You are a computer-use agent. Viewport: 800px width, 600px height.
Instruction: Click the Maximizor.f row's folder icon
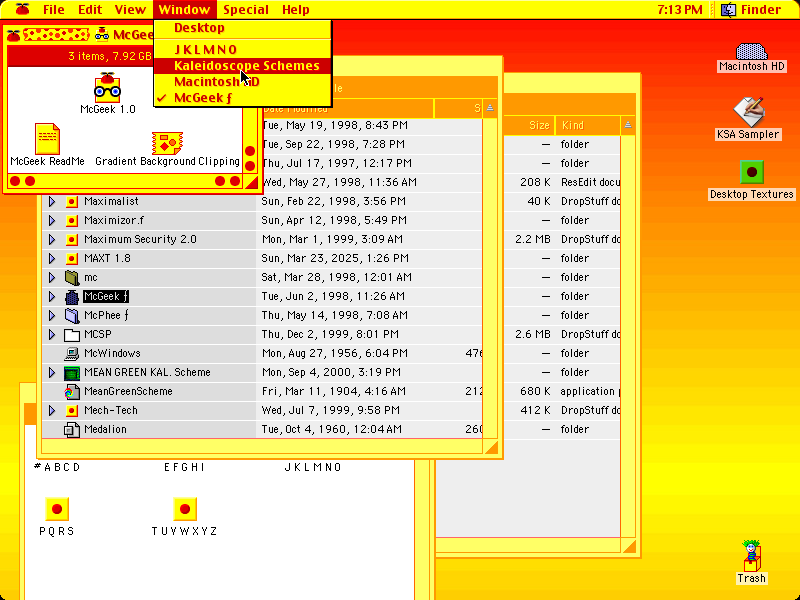tap(72, 220)
